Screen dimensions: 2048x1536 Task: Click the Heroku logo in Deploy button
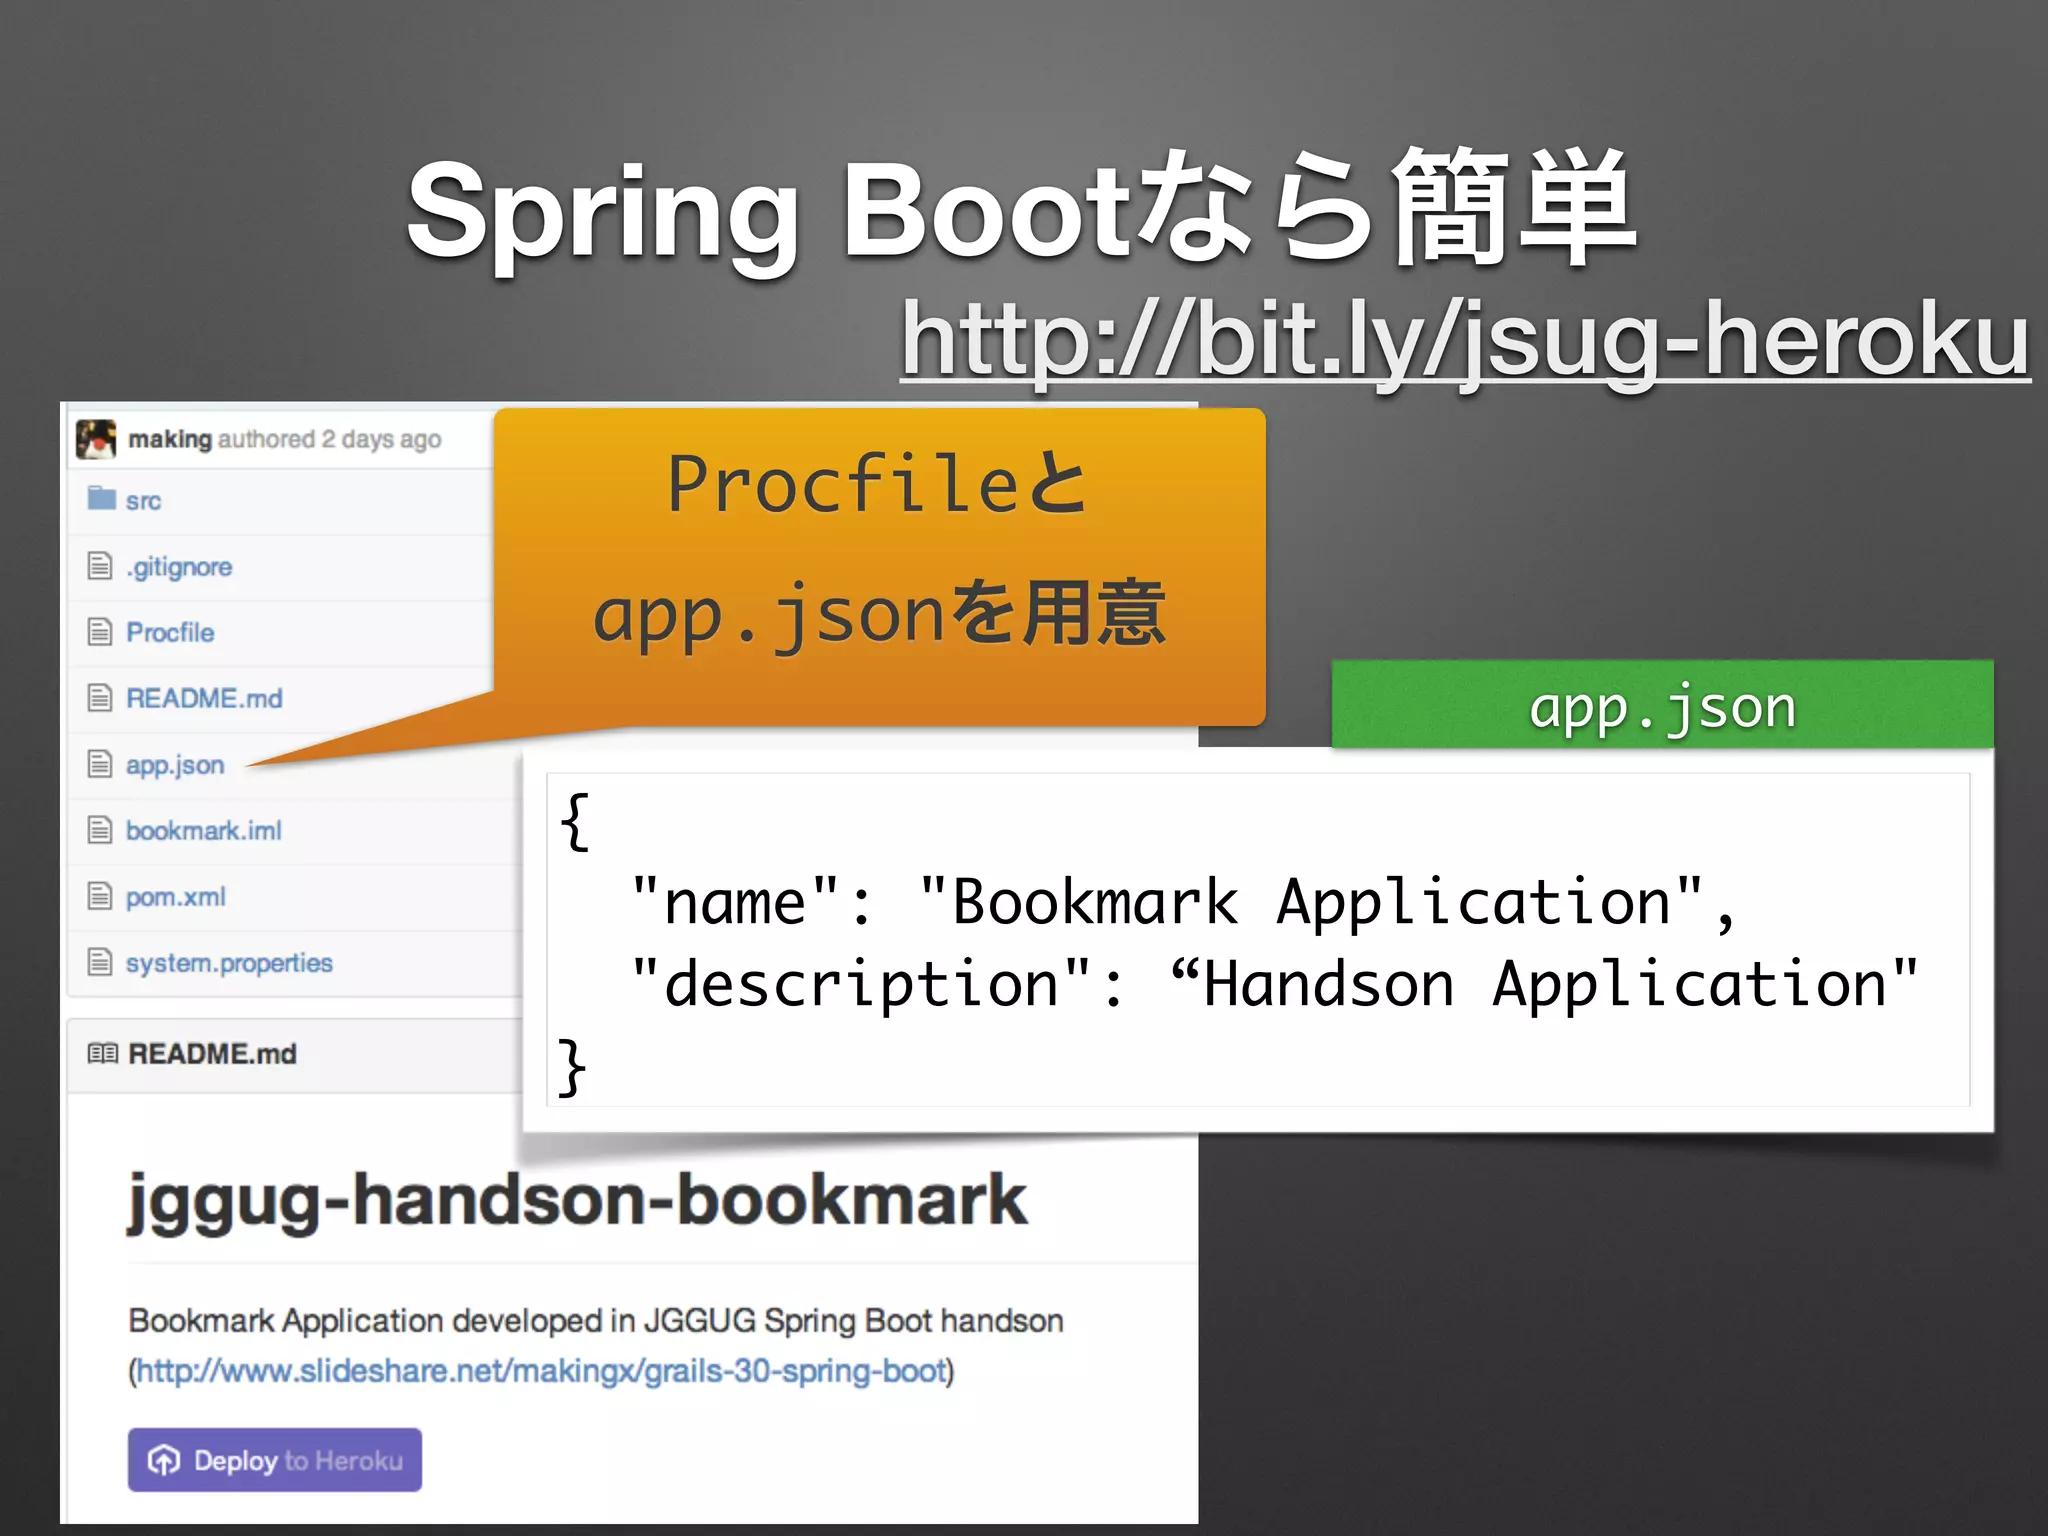[164, 1461]
